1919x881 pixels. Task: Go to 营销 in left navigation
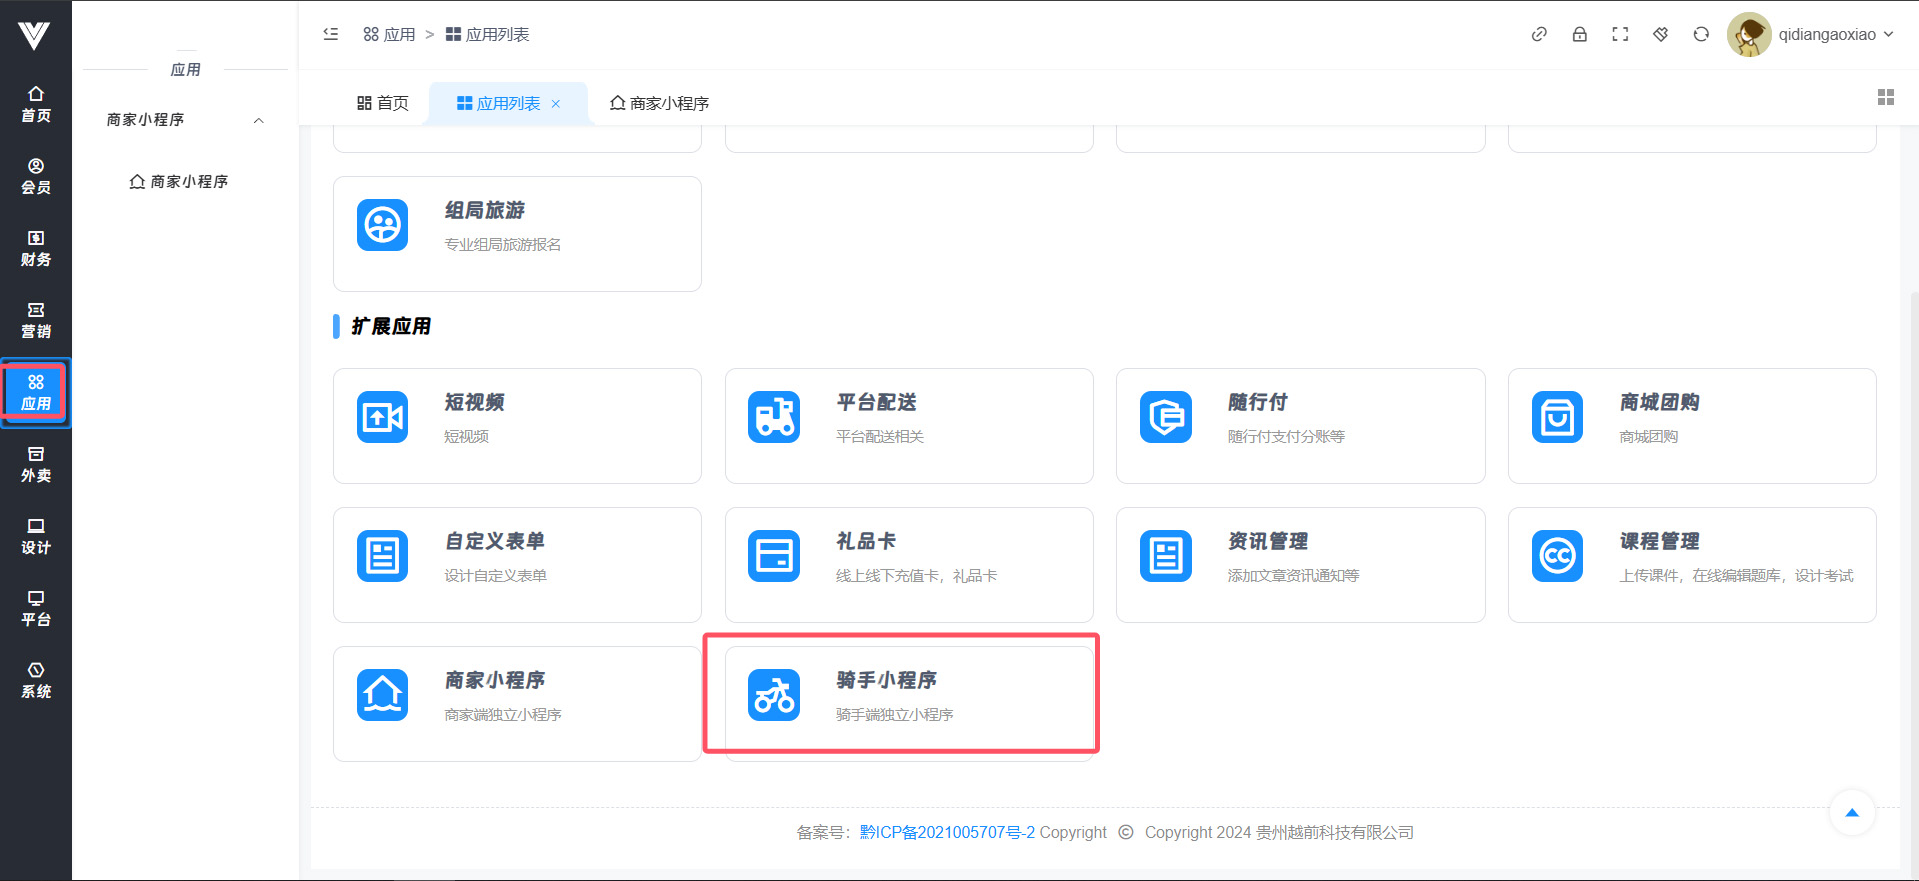pyautogui.click(x=36, y=320)
